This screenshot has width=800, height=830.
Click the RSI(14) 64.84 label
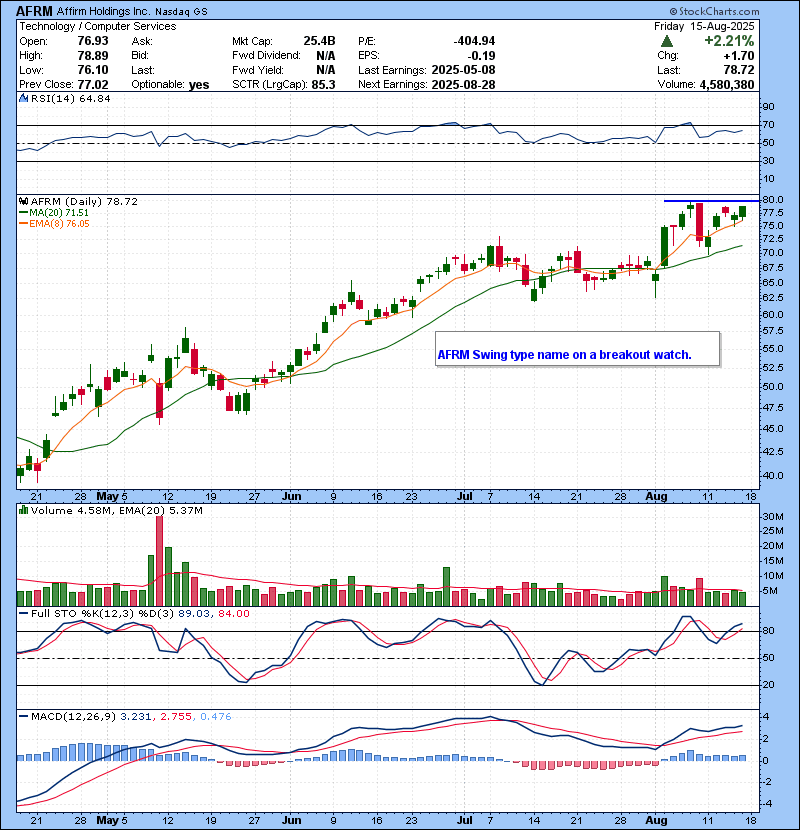[x=70, y=98]
